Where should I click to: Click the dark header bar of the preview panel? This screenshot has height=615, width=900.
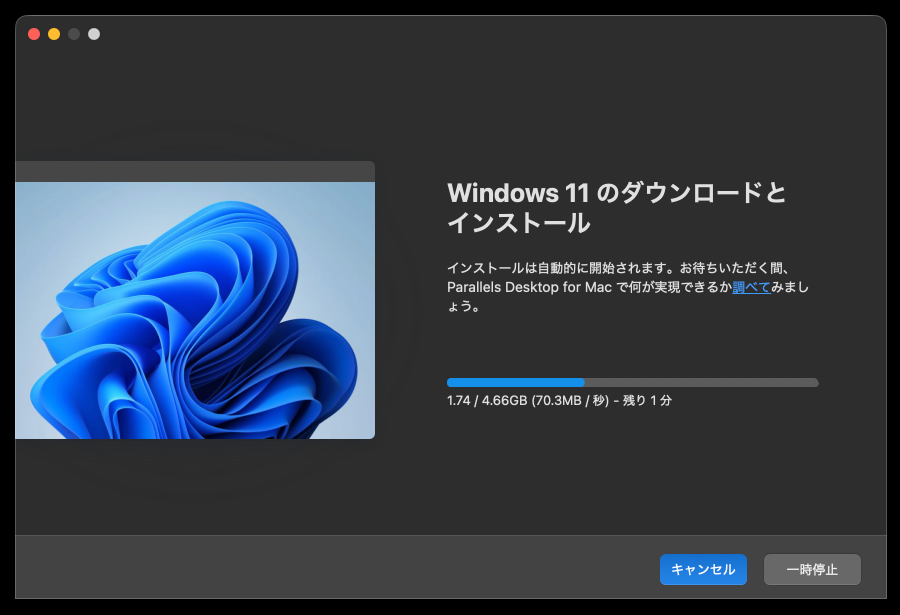[x=195, y=170]
